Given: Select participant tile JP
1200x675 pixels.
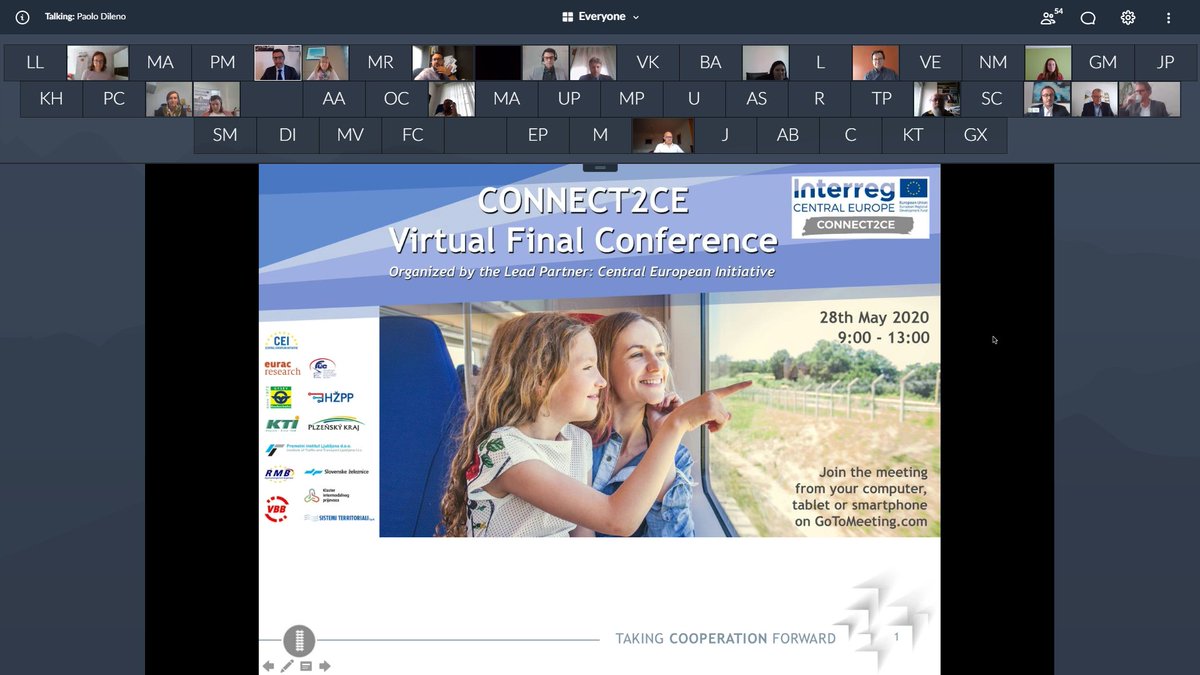Looking at the screenshot, I should click(x=1165, y=62).
